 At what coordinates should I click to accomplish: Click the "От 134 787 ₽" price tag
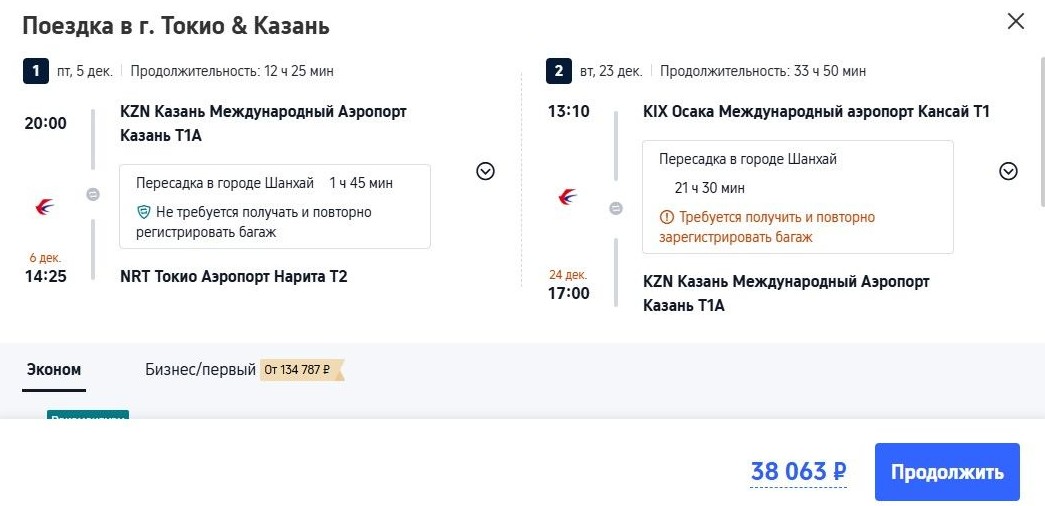[301, 370]
